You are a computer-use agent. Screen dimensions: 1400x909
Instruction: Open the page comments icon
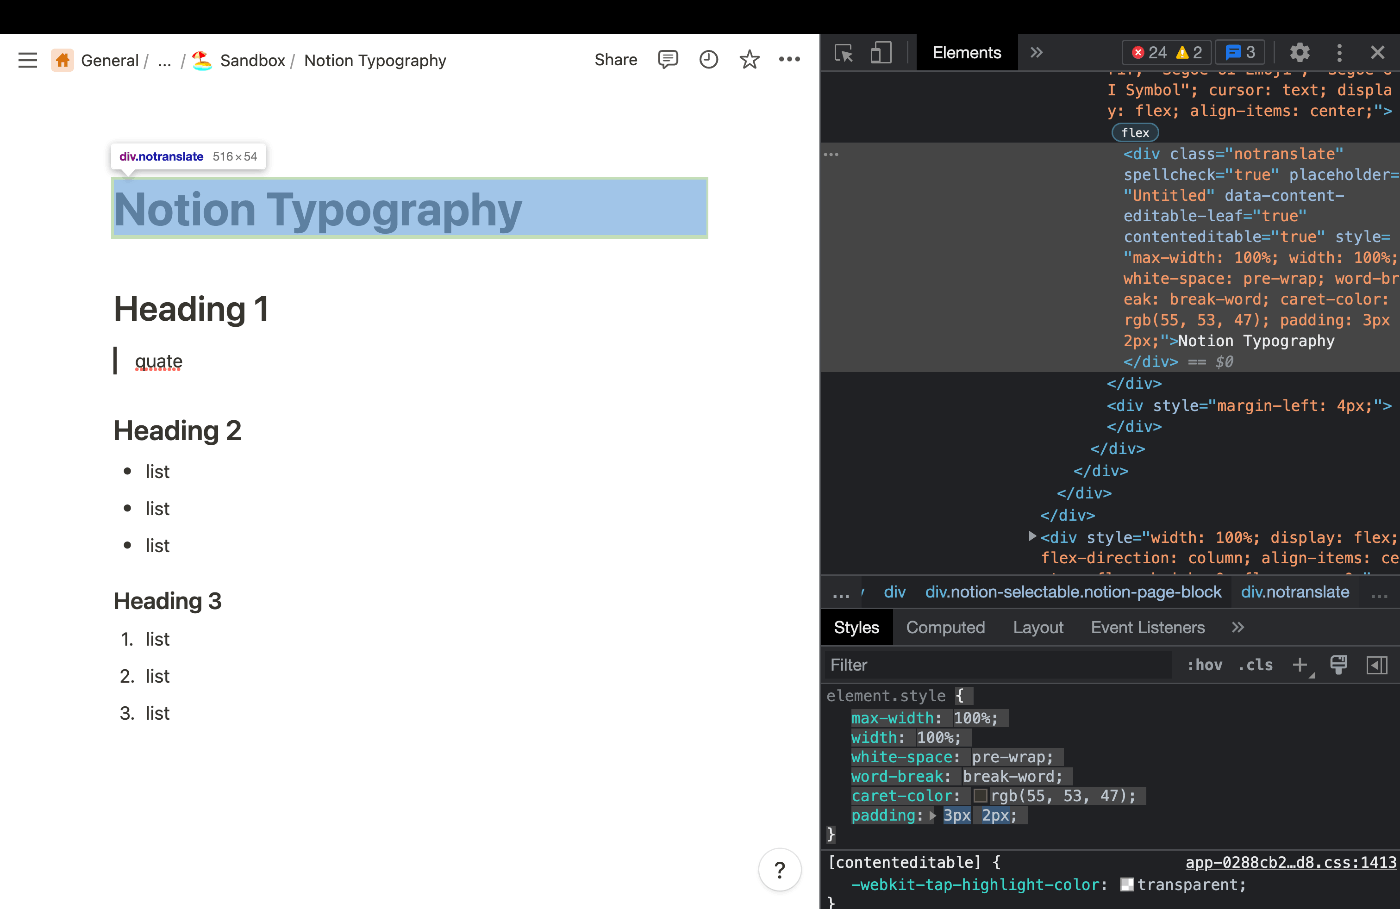click(x=668, y=60)
